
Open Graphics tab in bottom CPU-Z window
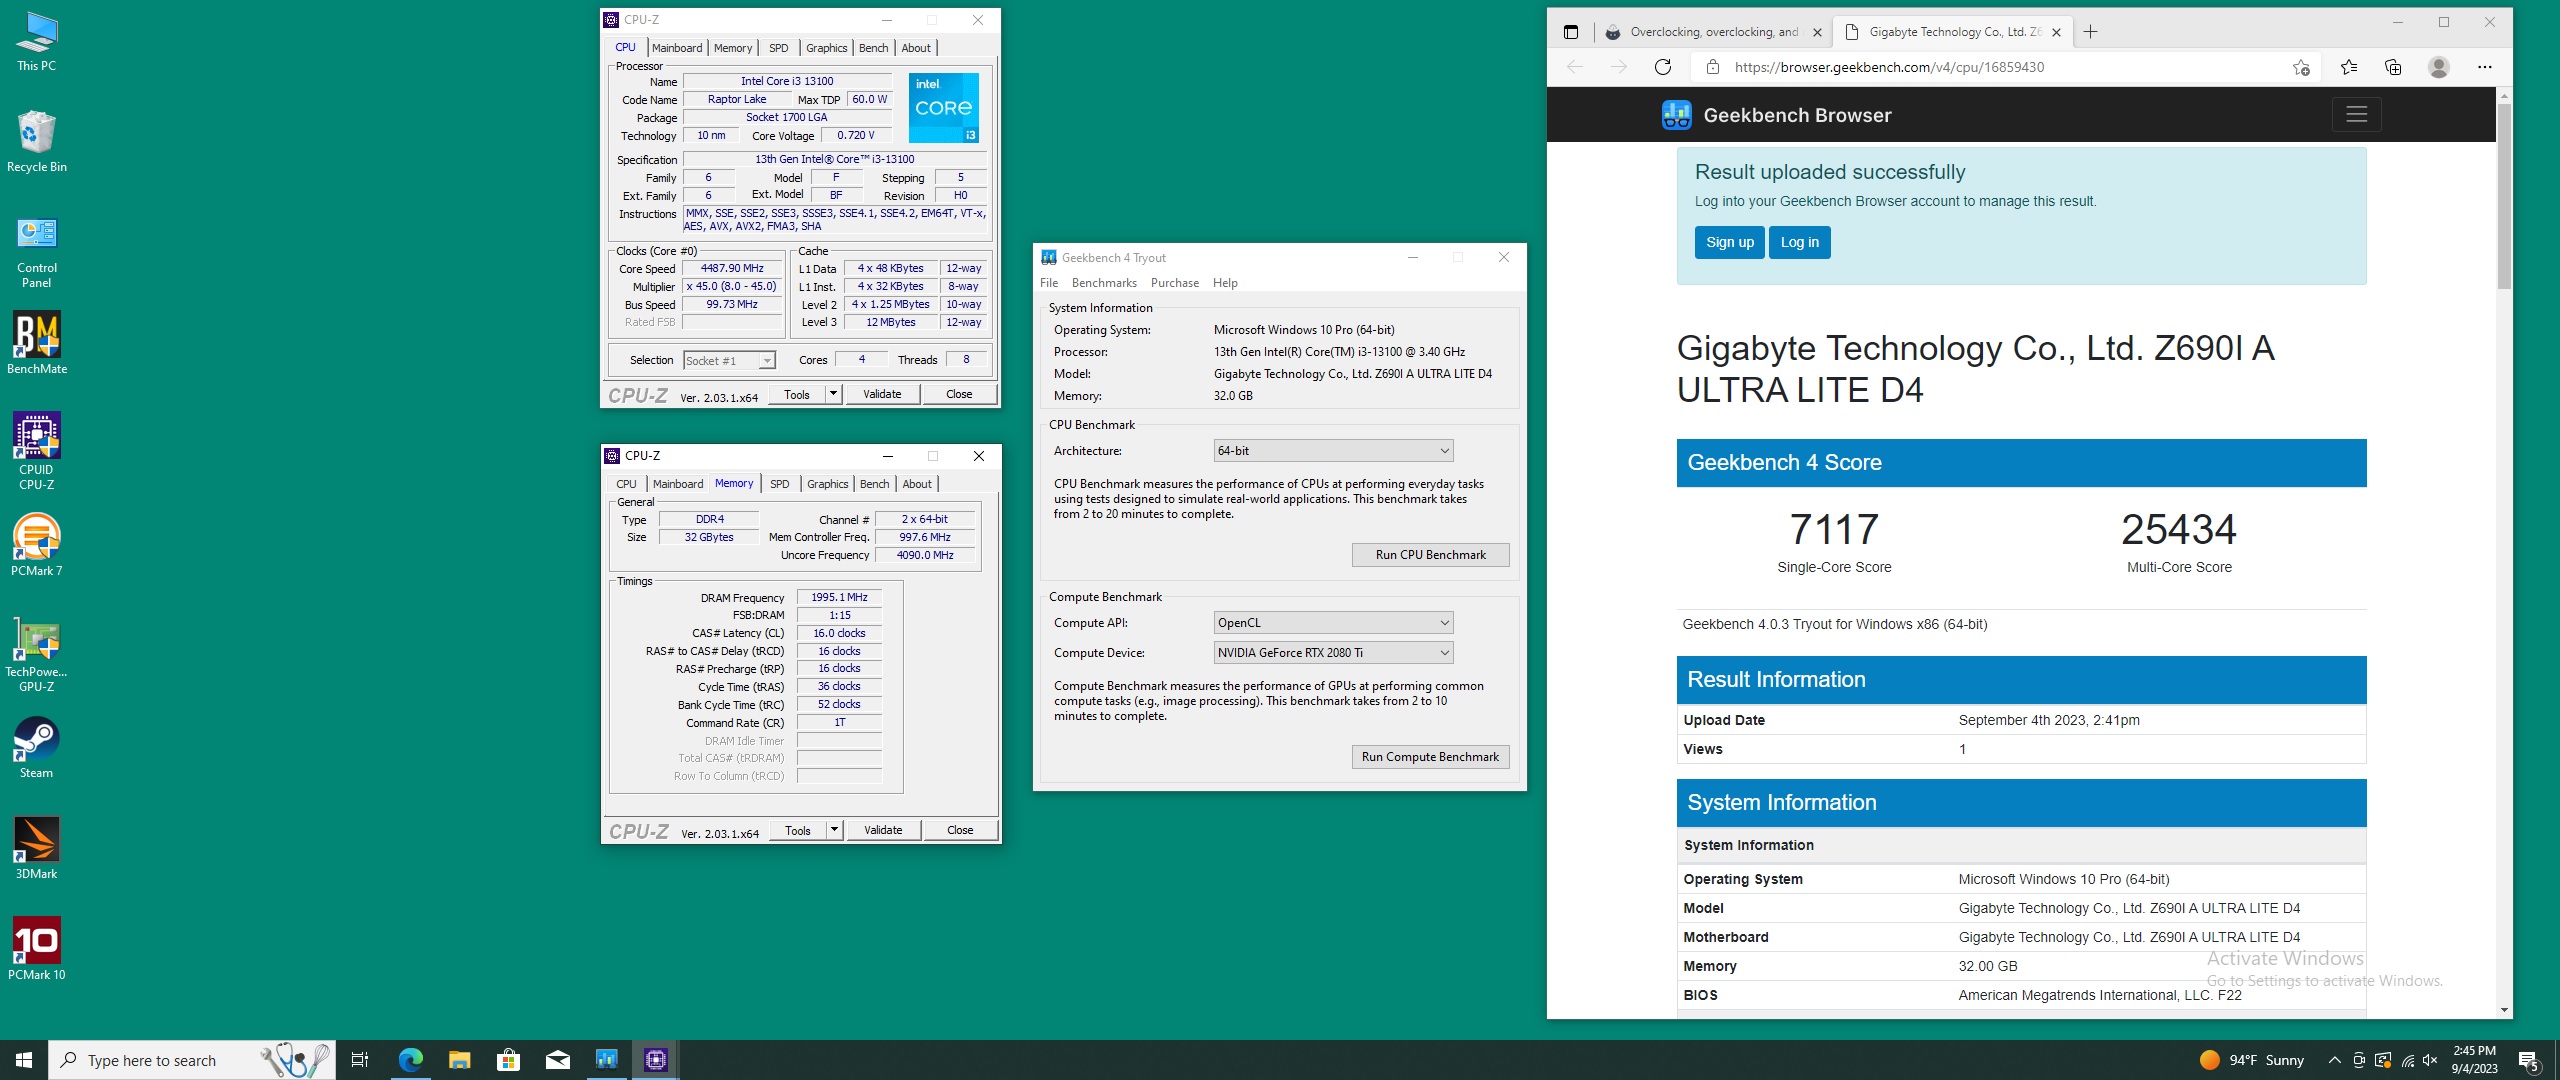tap(828, 484)
